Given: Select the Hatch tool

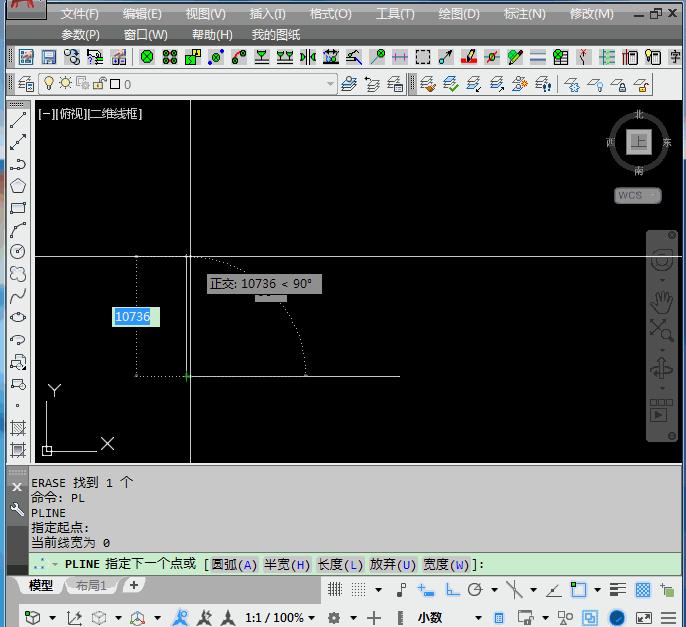Looking at the screenshot, I should [x=18, y=428].
